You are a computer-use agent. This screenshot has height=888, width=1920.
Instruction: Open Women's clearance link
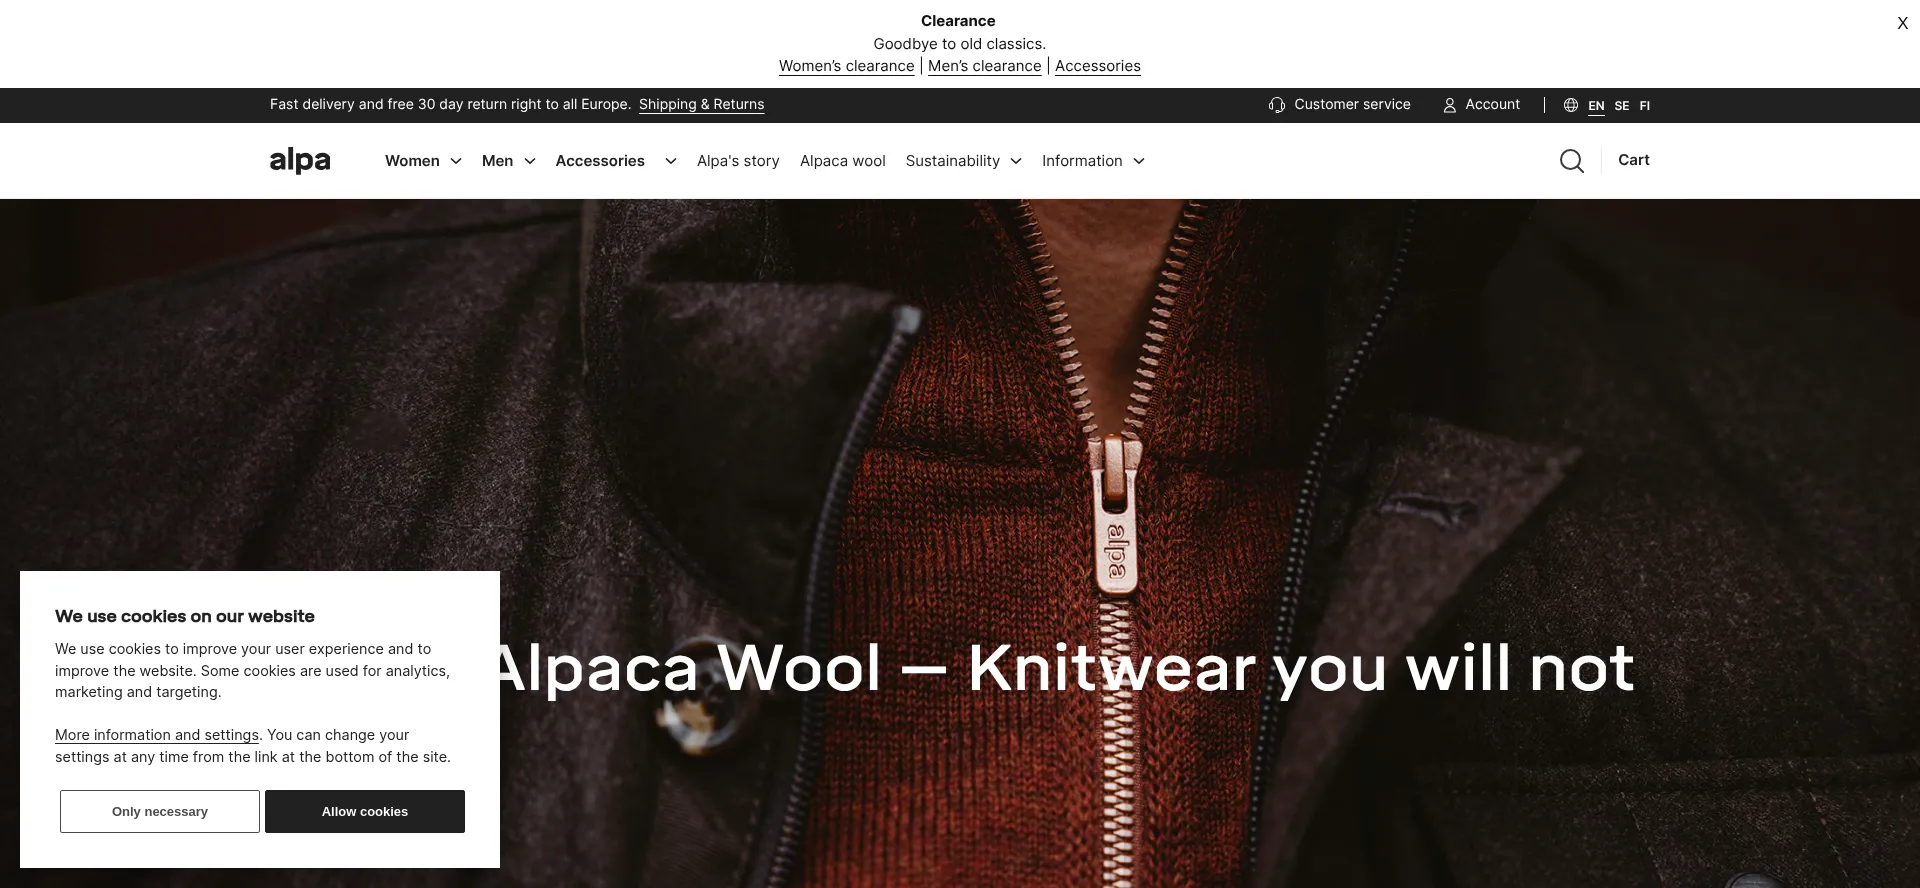846,66
